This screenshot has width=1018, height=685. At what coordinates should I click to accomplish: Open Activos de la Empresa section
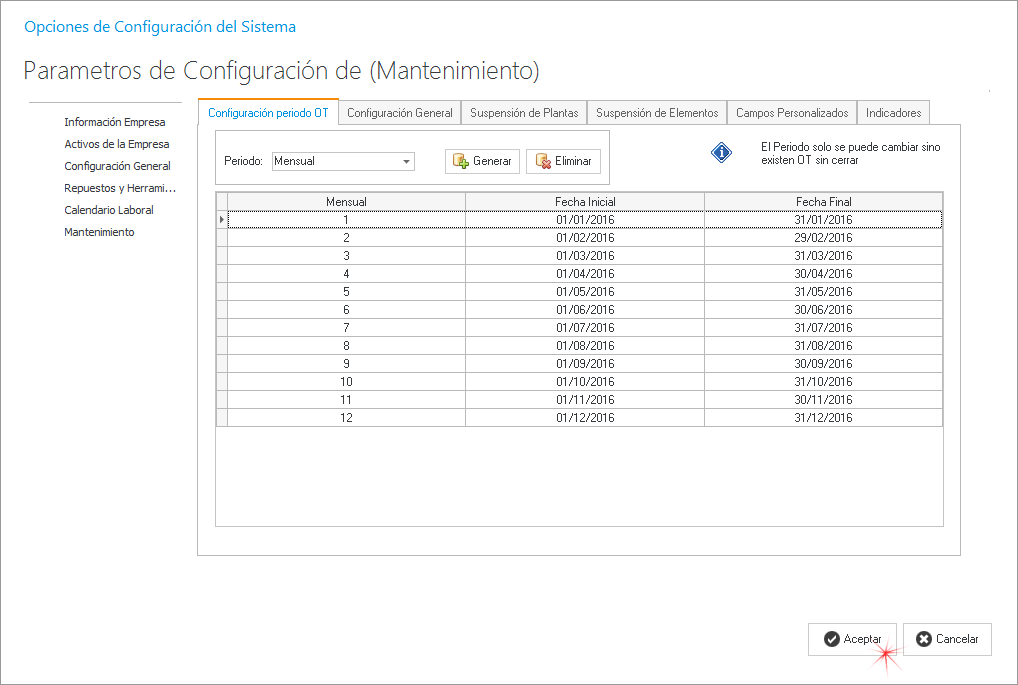point(117,144)
